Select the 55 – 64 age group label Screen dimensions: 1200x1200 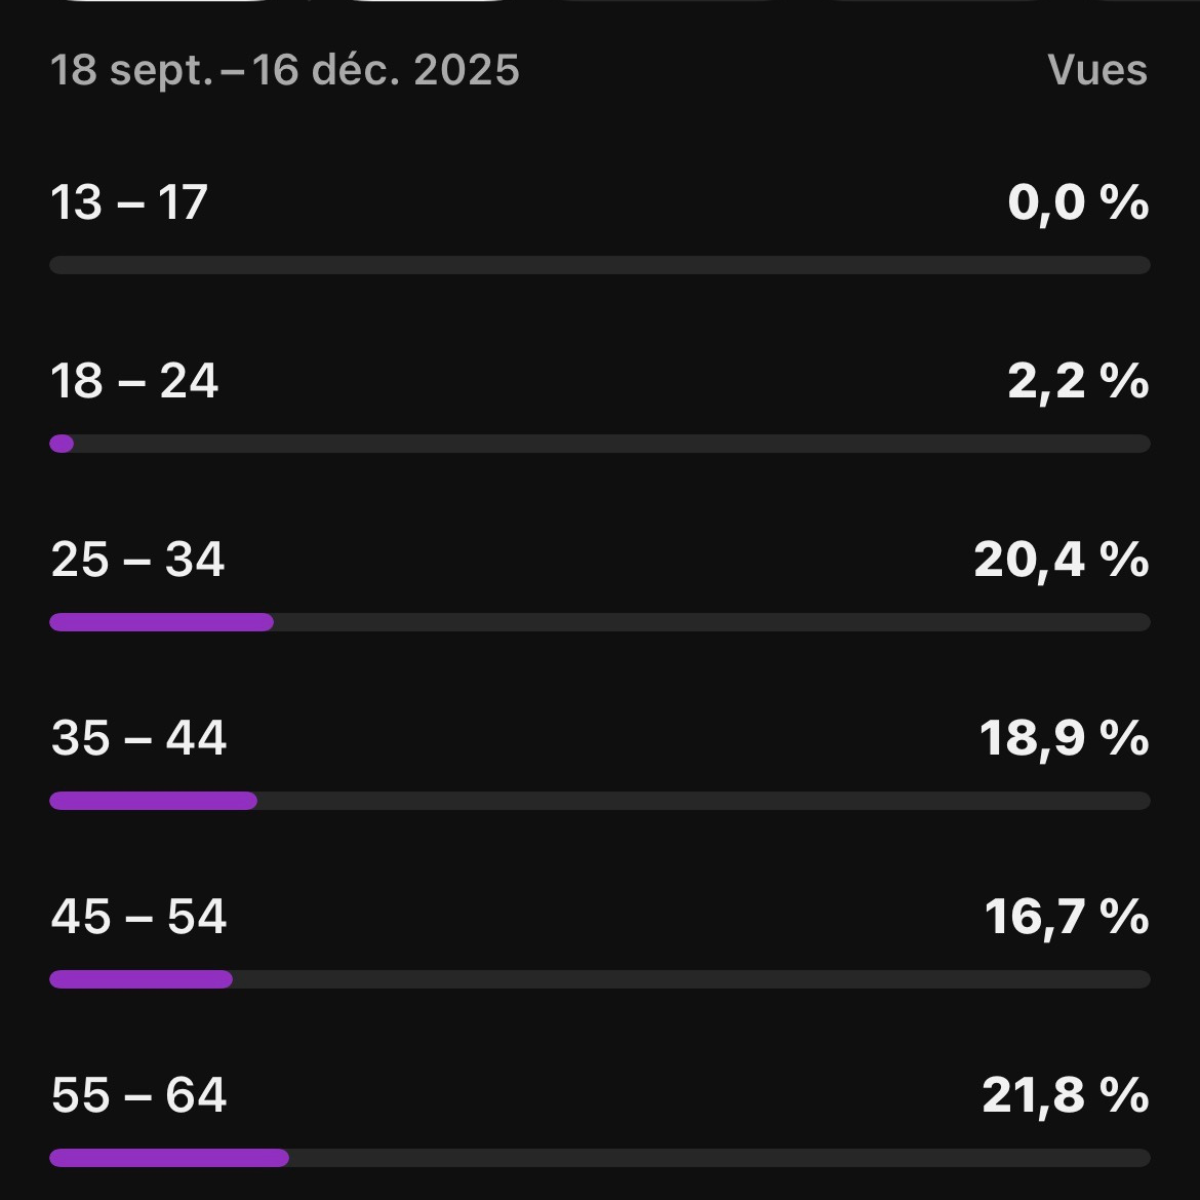click(x=139, y=1095)
